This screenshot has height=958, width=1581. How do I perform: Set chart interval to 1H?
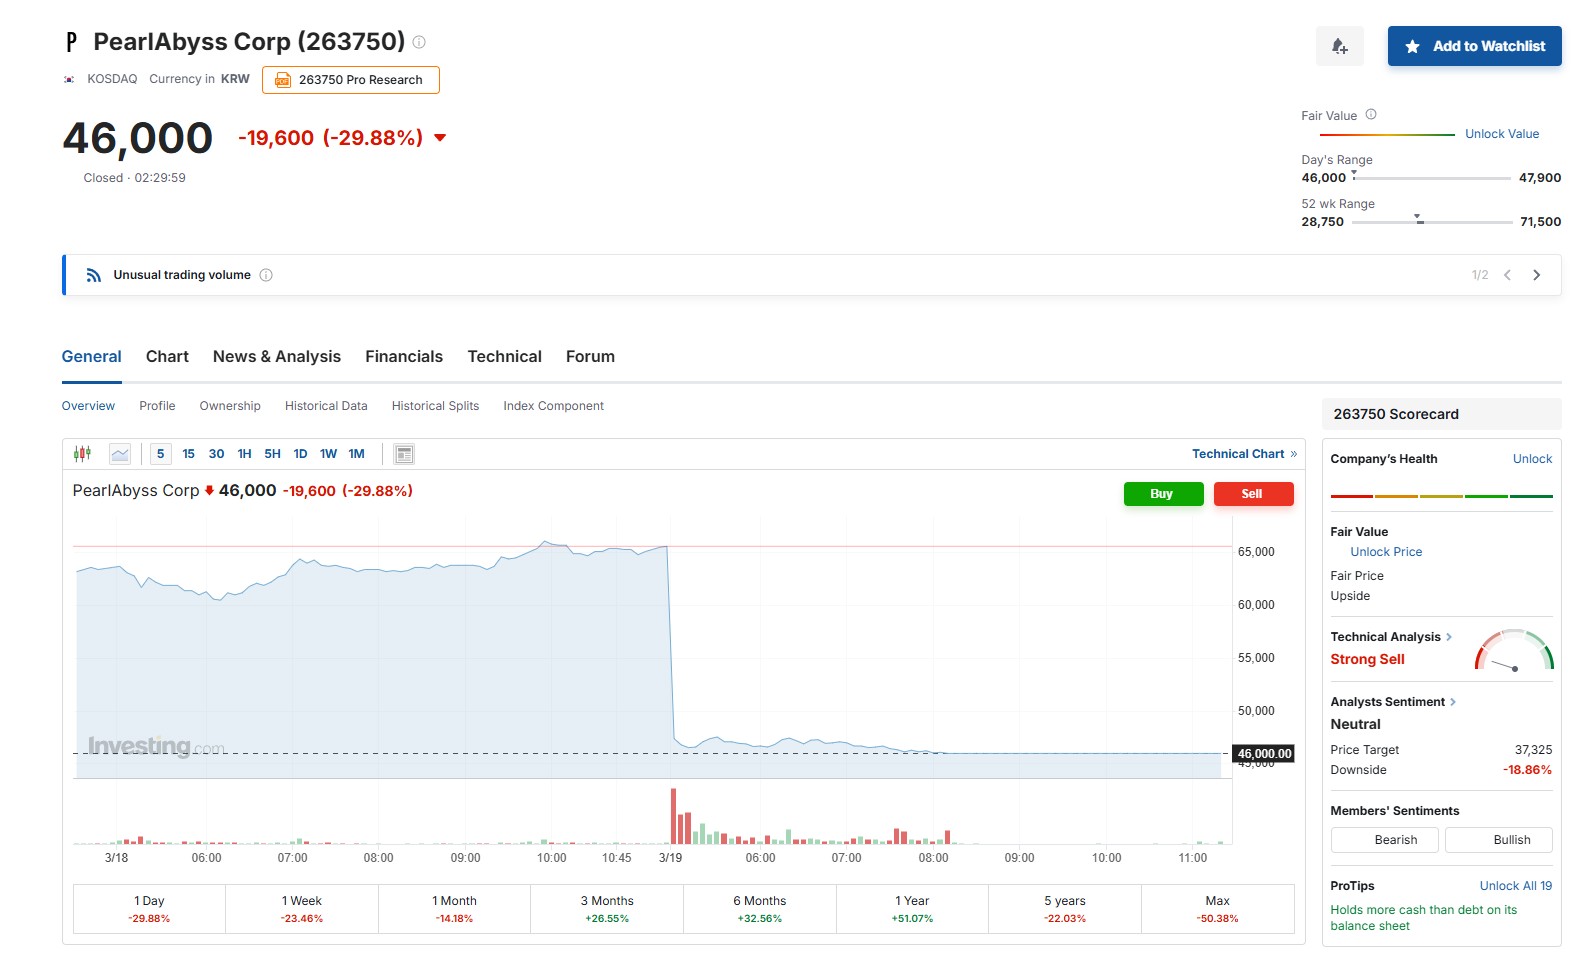(x=244, y=454)
